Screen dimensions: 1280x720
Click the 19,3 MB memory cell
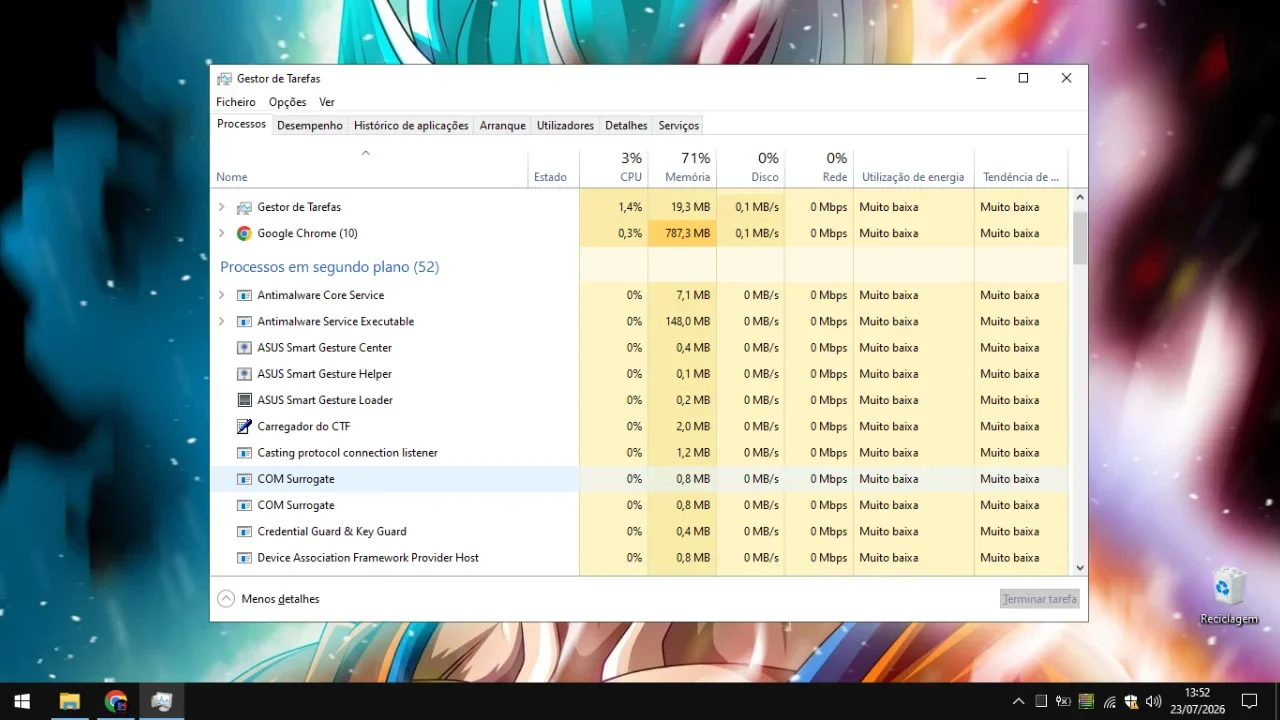[x=682, y=207]
